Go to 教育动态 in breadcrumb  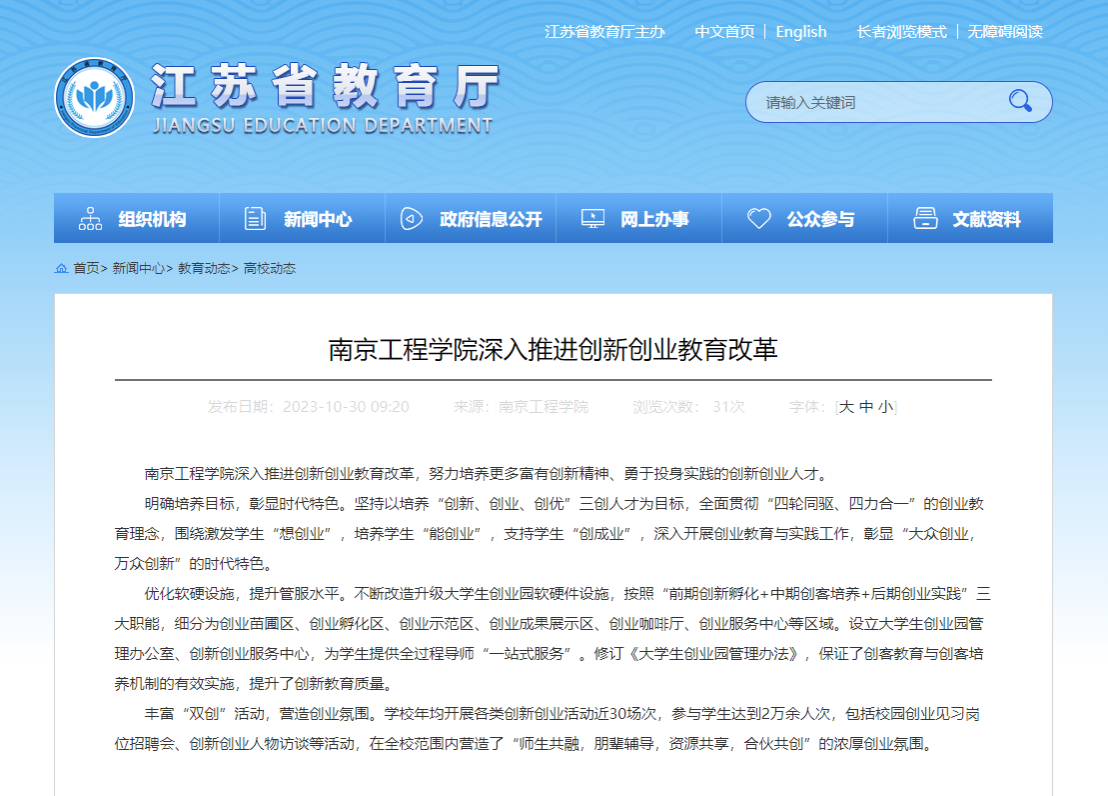tap(205, 269)
